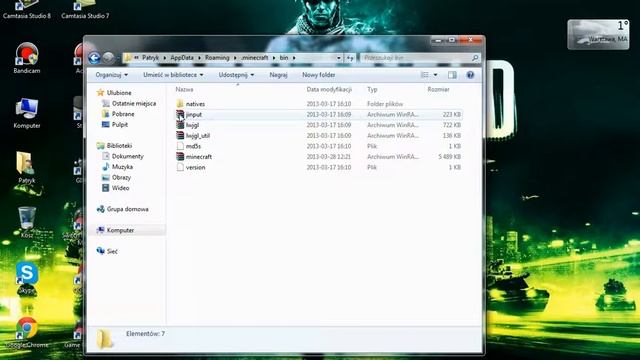Select the jinput archive icon
The width and height of the screenshot is (640, 360).
click(180, 114)
